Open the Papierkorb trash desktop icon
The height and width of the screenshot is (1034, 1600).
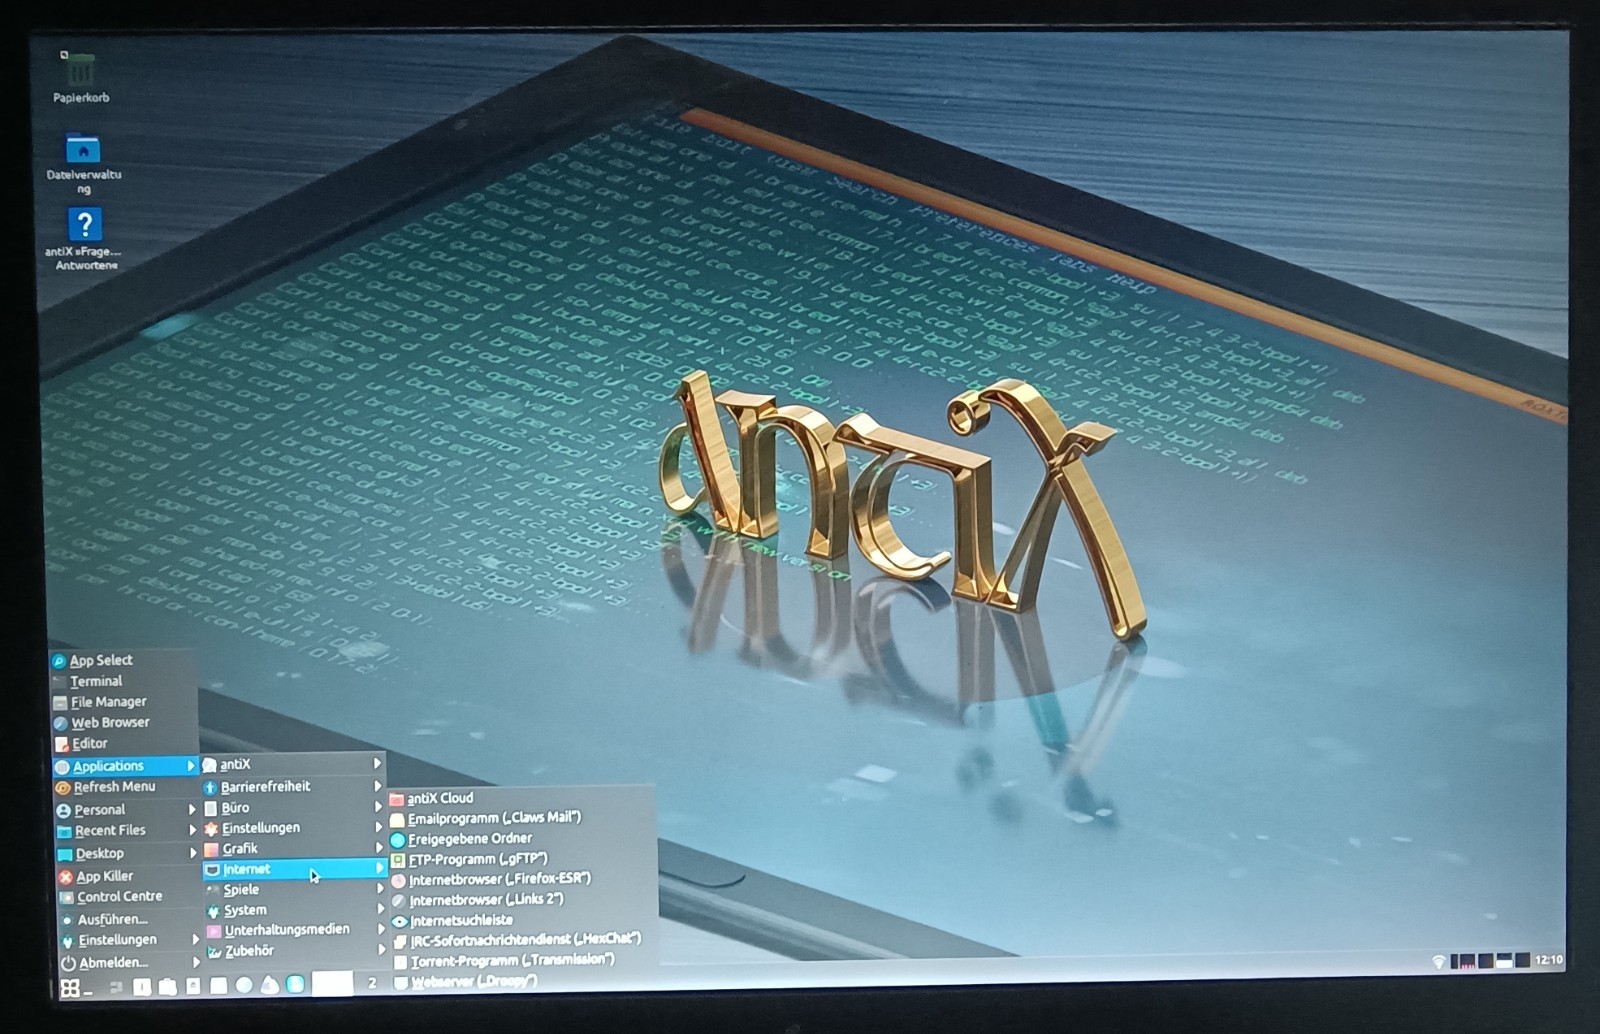80,78
